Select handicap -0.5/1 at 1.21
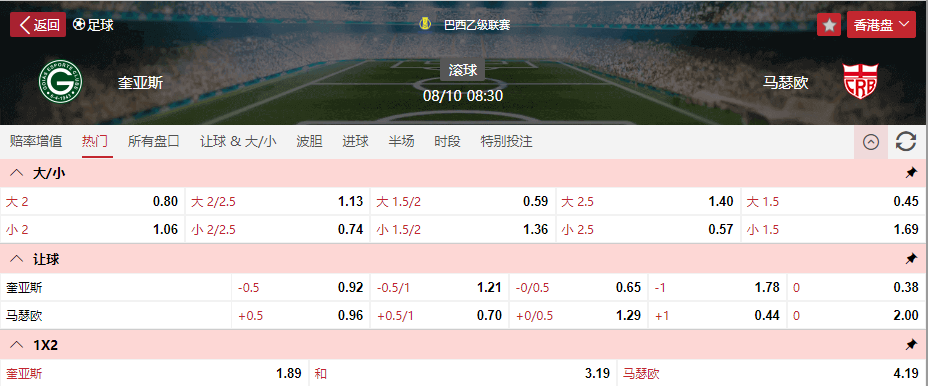 [x=440, y=288]
